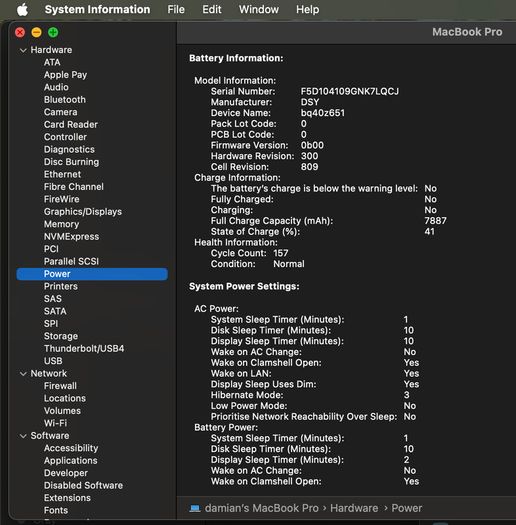Click the MacBook Pro window title
Screen dimensions: 516x525
point(467,32)
